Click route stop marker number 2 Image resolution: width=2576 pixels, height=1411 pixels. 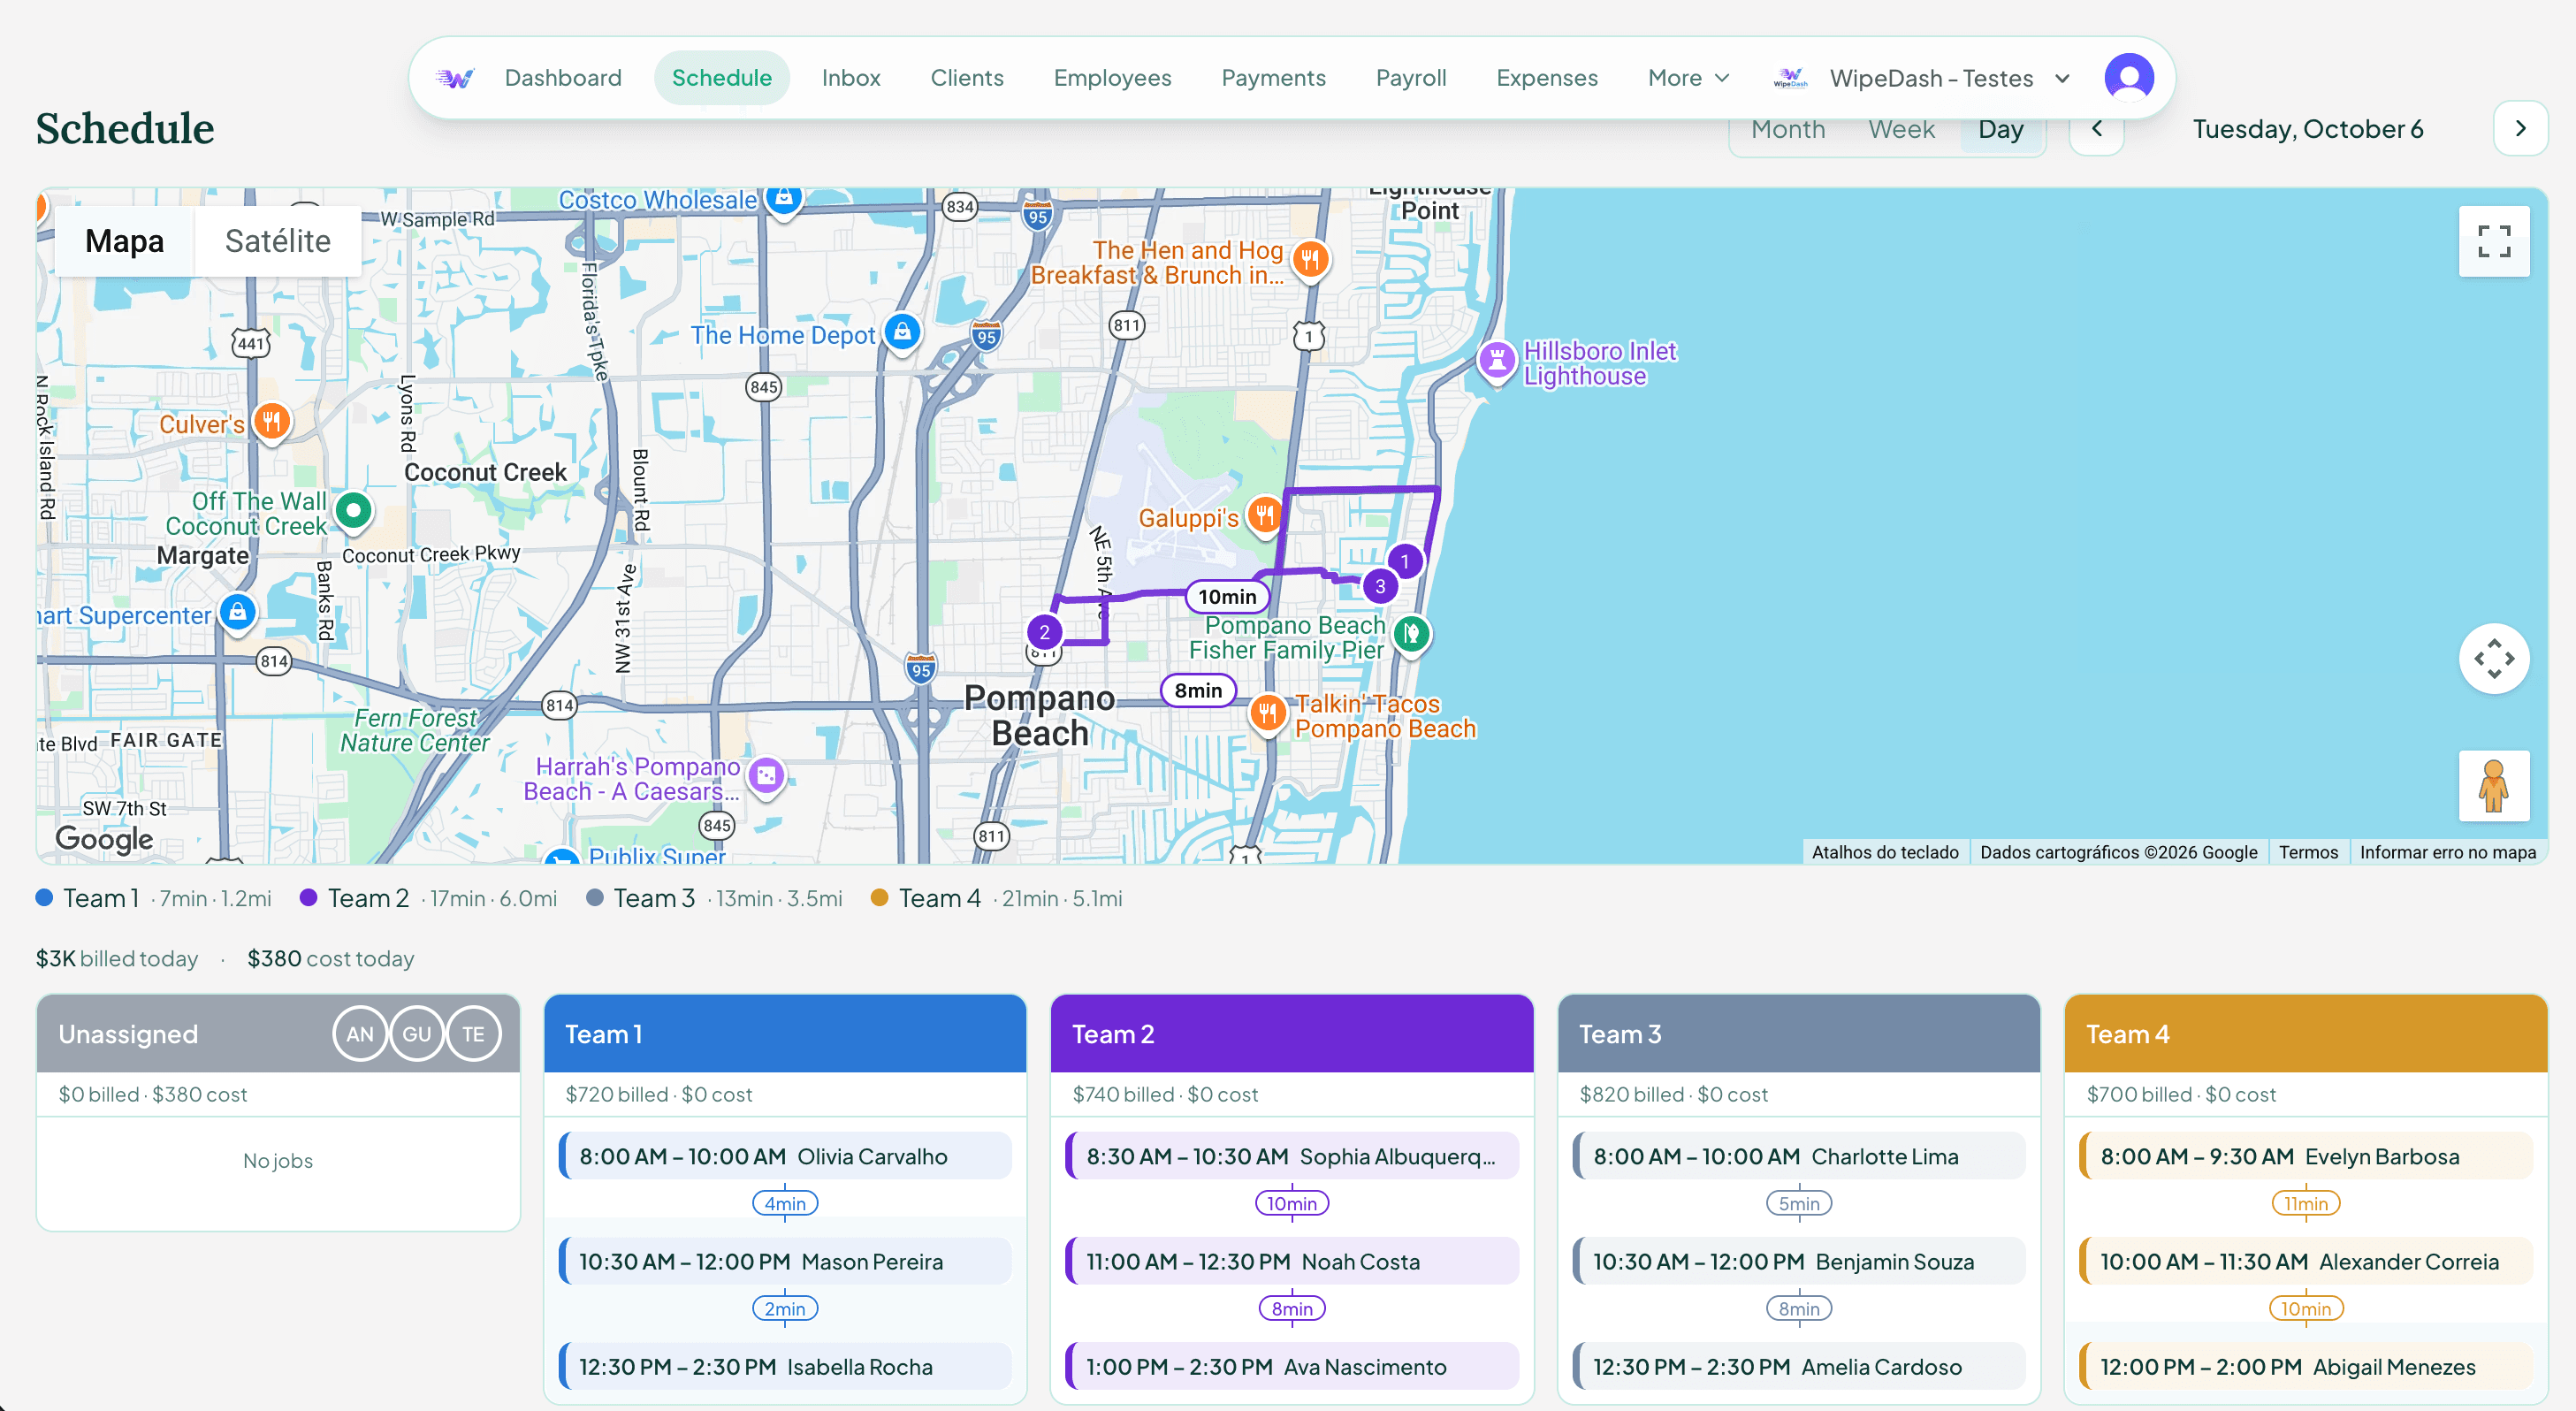[1044, 632]
